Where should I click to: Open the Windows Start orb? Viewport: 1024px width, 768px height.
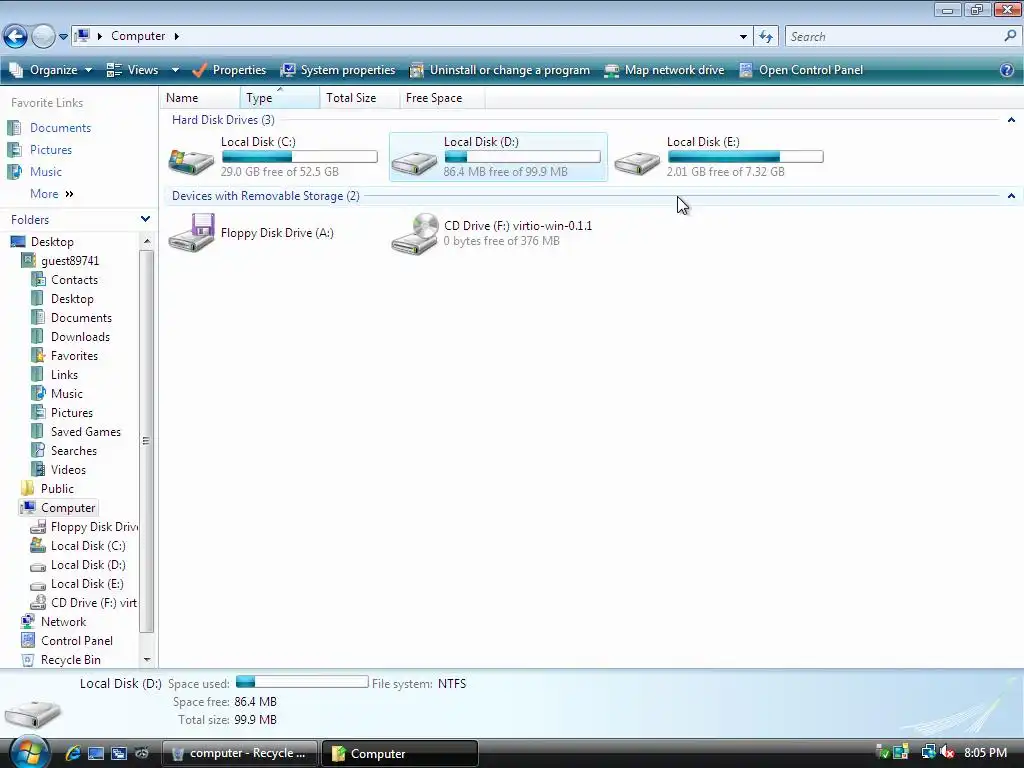pos(29,752)
